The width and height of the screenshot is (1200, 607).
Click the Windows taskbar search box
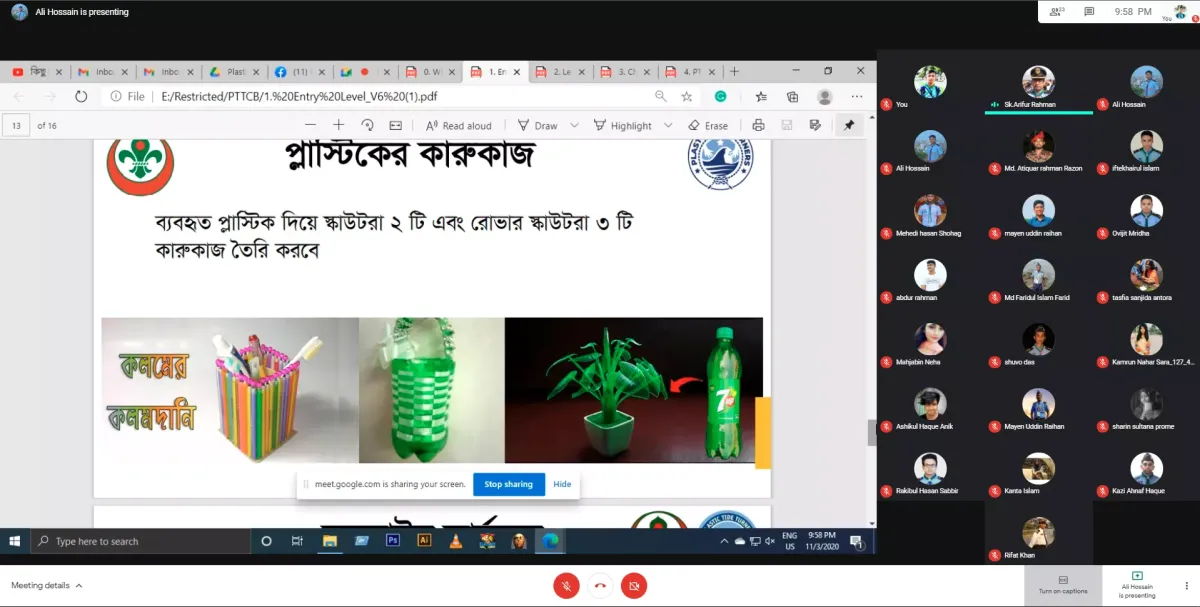pos(140,541)
